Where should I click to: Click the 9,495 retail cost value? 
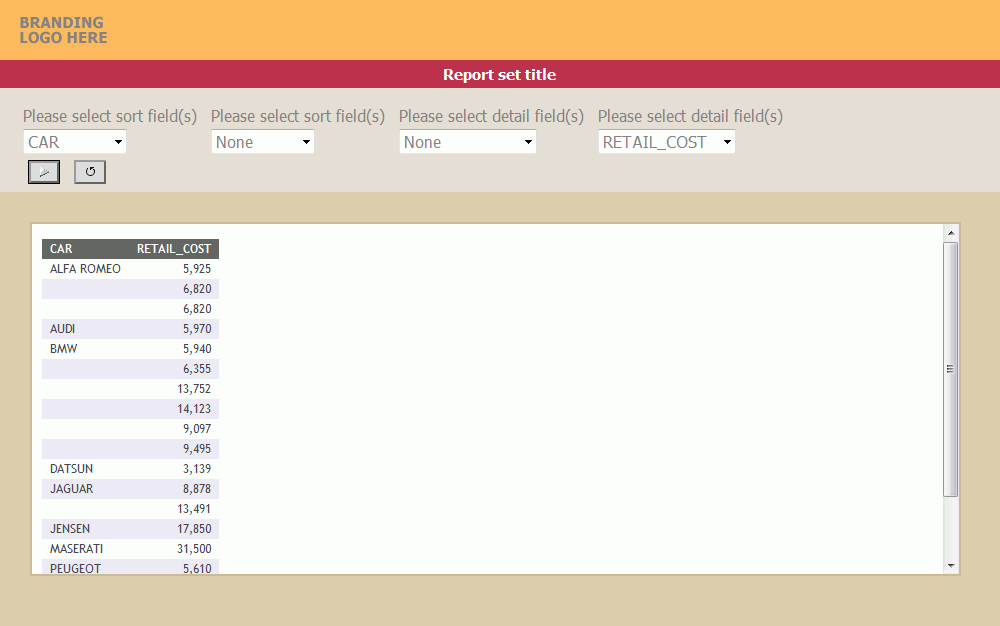pos(197,449)
